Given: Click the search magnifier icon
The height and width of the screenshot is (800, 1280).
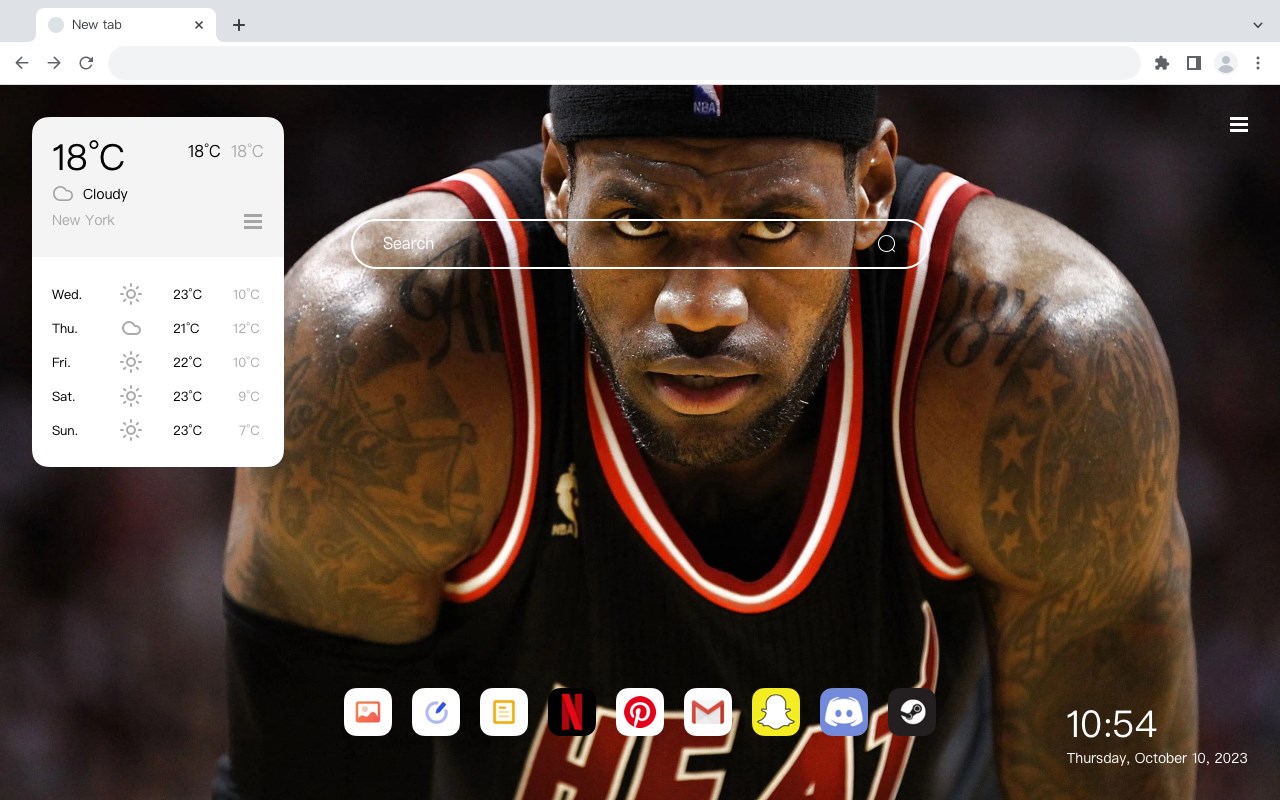Looking at the screenshot, I should click(x=887, y=244).
